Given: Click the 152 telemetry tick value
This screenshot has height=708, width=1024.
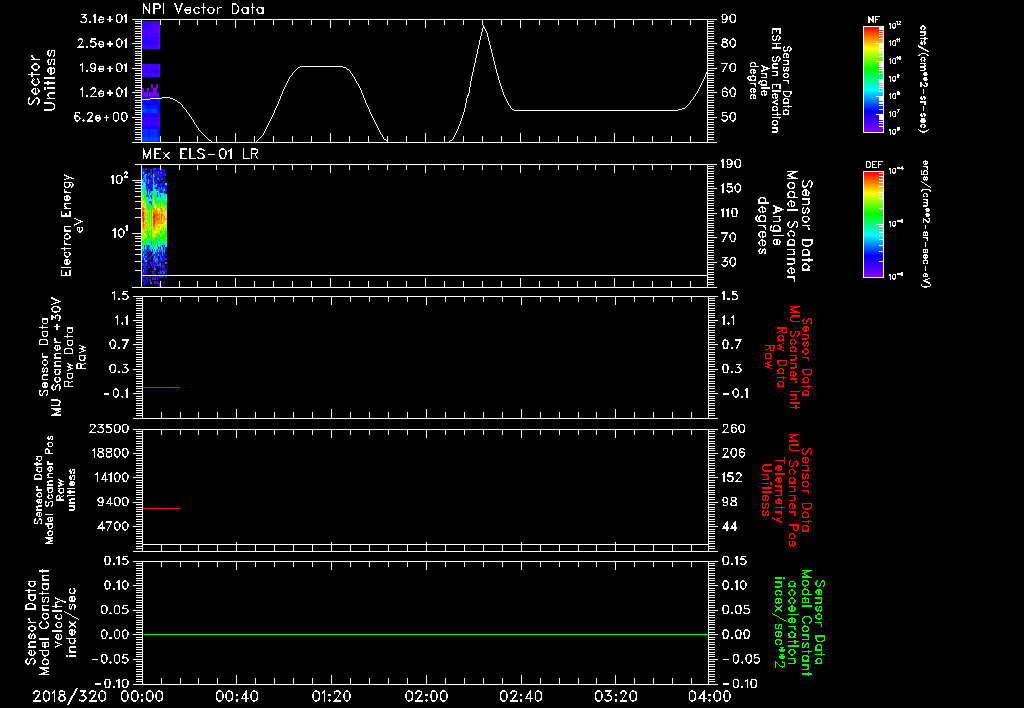Looking at the screenshot, I should 733,477.
